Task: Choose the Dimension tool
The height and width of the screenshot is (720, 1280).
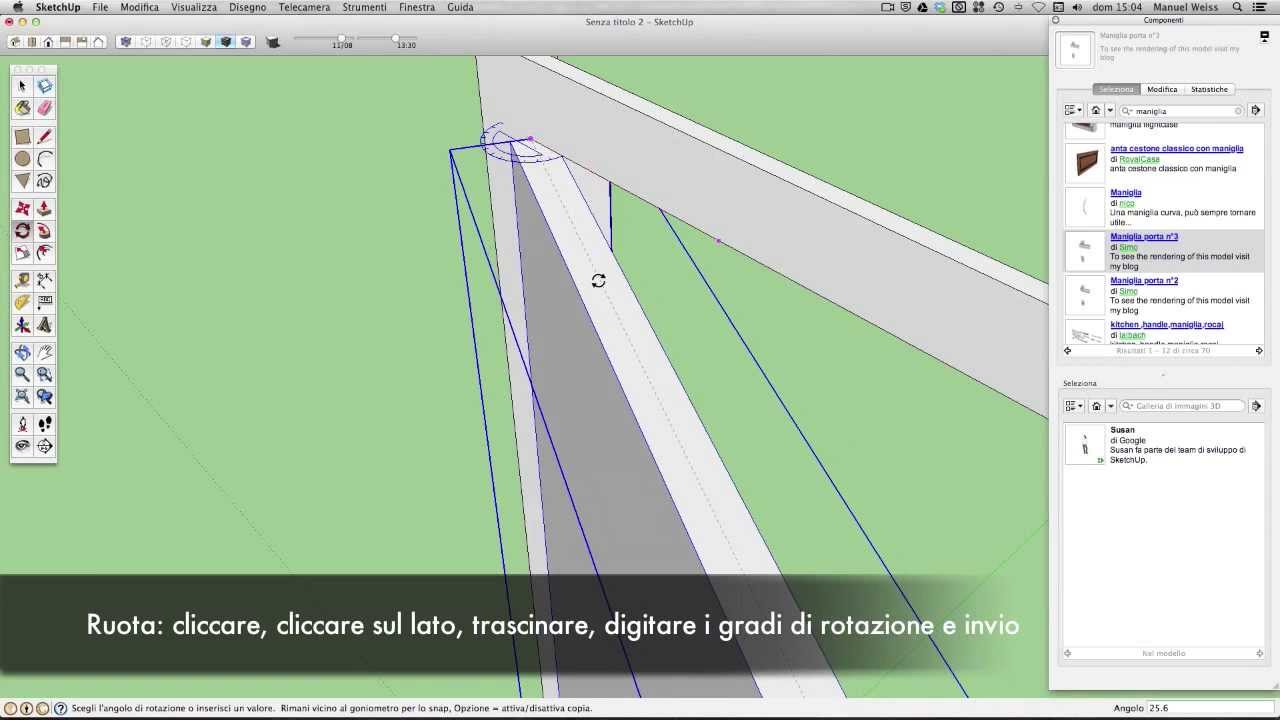Action: point(44,281)
